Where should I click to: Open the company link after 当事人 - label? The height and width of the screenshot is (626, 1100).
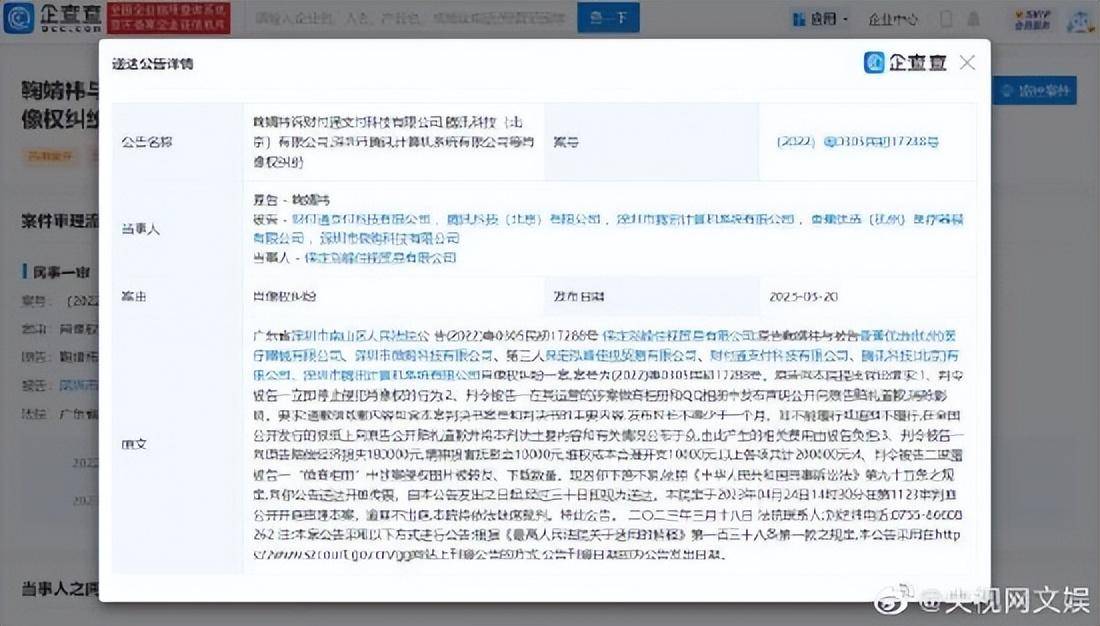point(380,258)
